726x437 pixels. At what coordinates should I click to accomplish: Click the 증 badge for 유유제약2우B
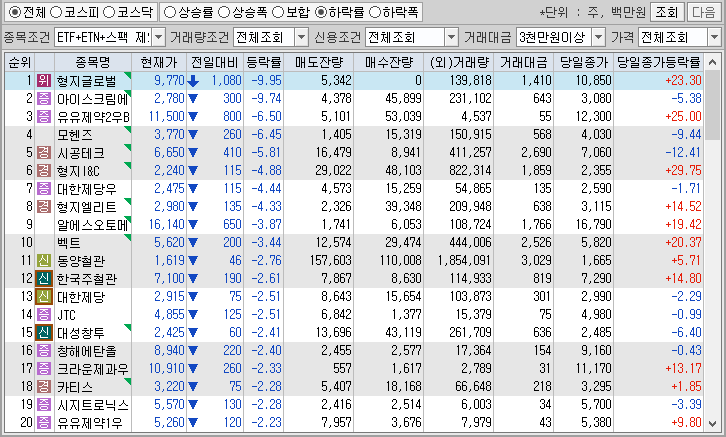44,117
